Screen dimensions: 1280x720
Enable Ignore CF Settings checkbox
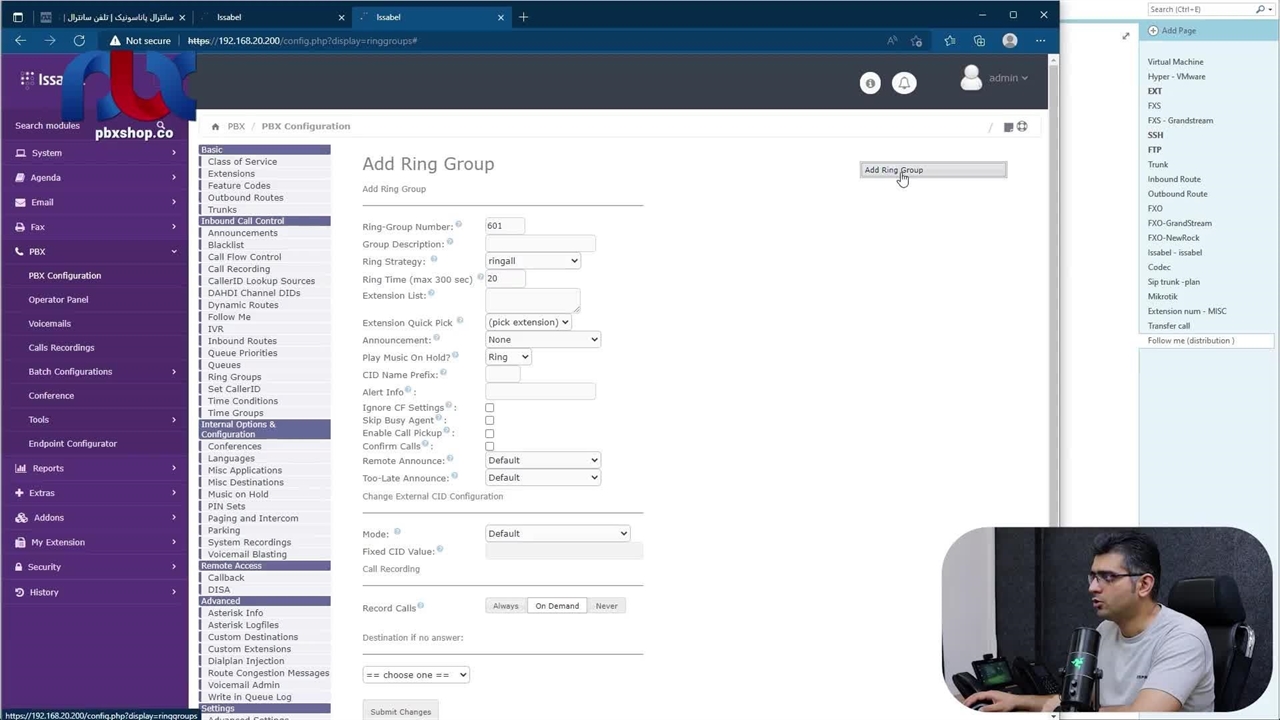(x=489, y=408)
